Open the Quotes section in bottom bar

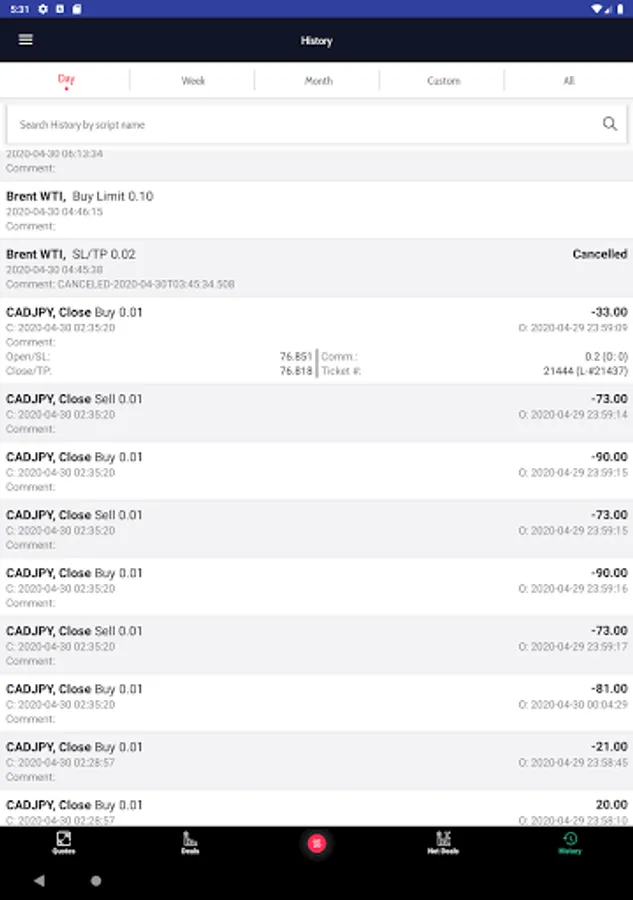(64, 843)
